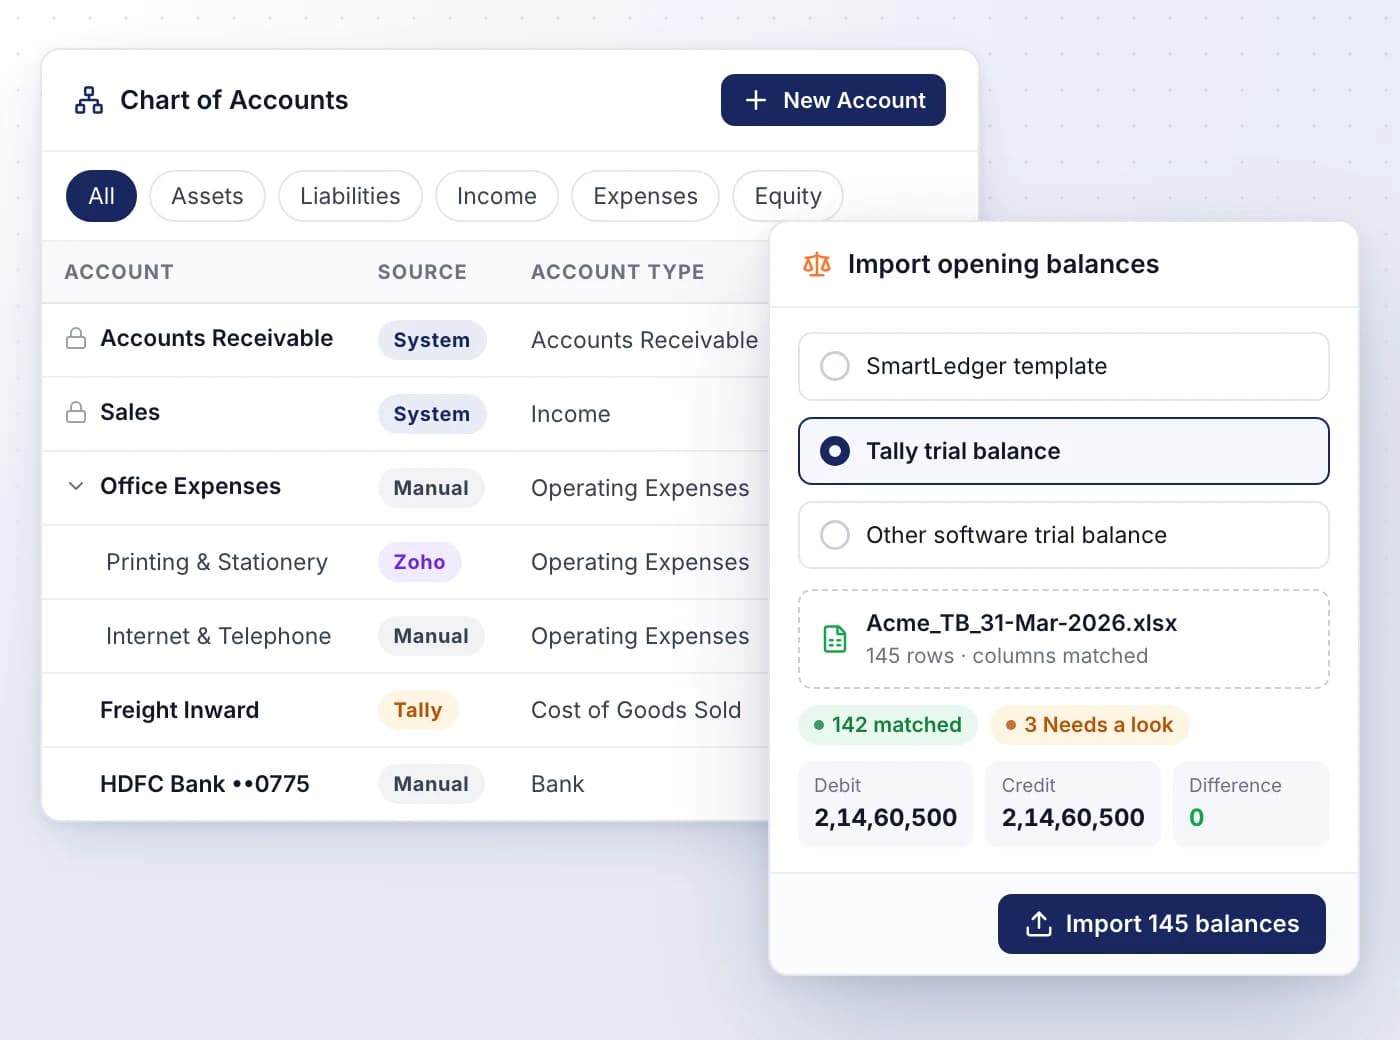Open the HDFC Bank ••0775 account
The image size is (1400, 1040).
pos(205,784)
